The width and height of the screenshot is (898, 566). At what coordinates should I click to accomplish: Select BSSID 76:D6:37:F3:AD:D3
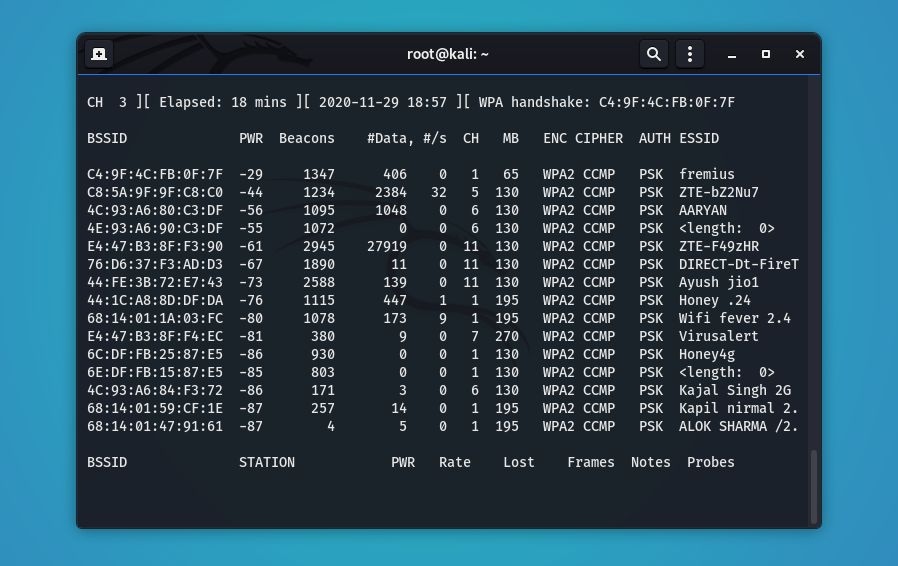(x=155, y=265)
